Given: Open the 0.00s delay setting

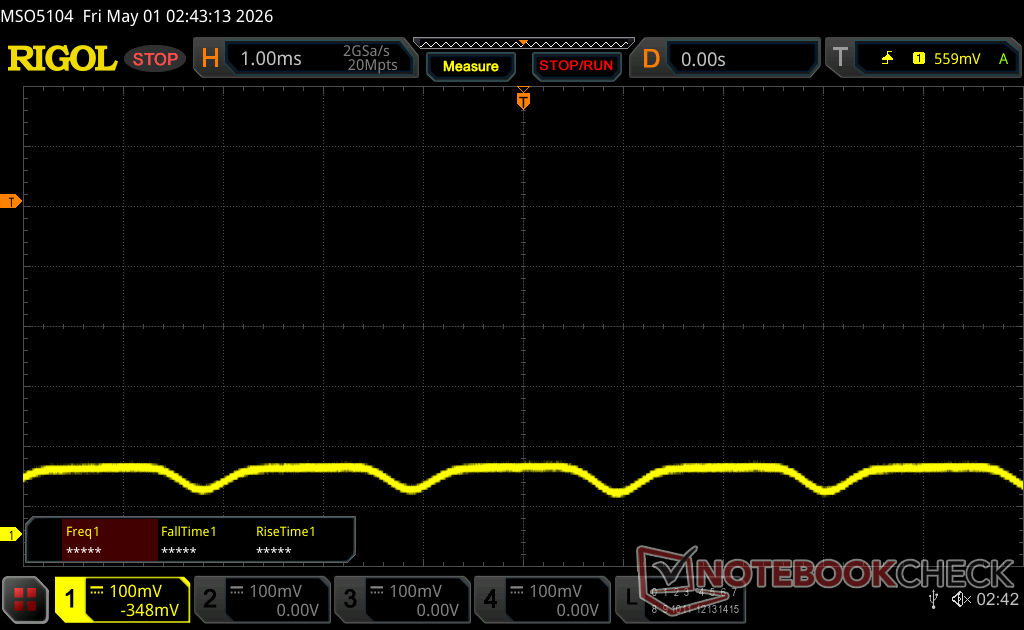Looking at the screenshot, I should [x=743, y=59].
